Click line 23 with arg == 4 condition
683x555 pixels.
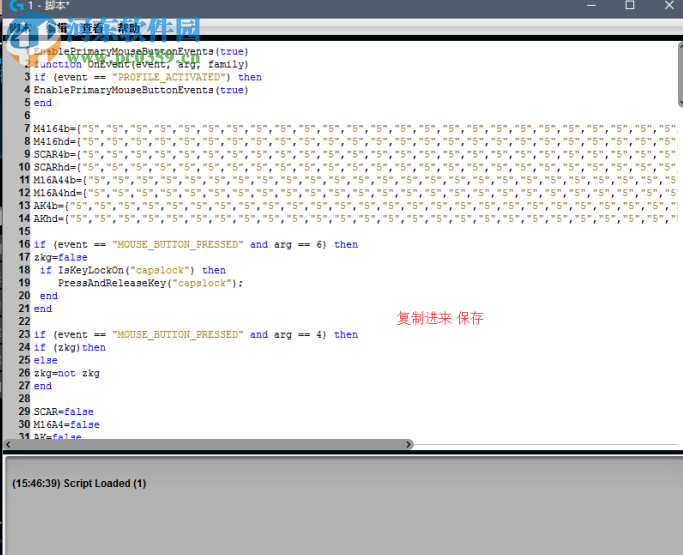click(196, 335)
